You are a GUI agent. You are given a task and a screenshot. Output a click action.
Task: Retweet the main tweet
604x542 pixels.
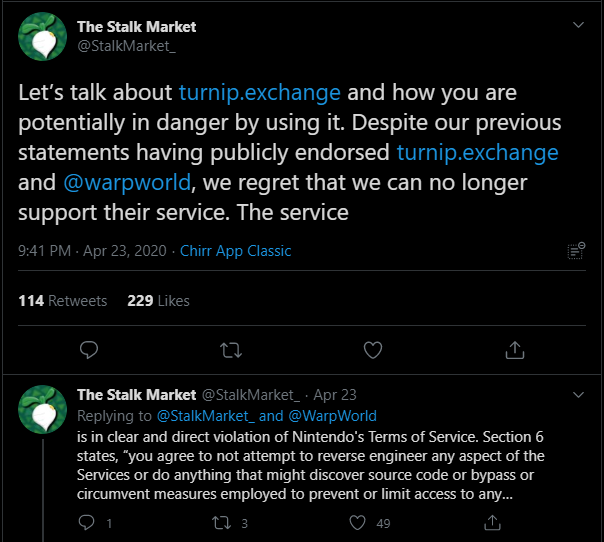tap(230, 350)
